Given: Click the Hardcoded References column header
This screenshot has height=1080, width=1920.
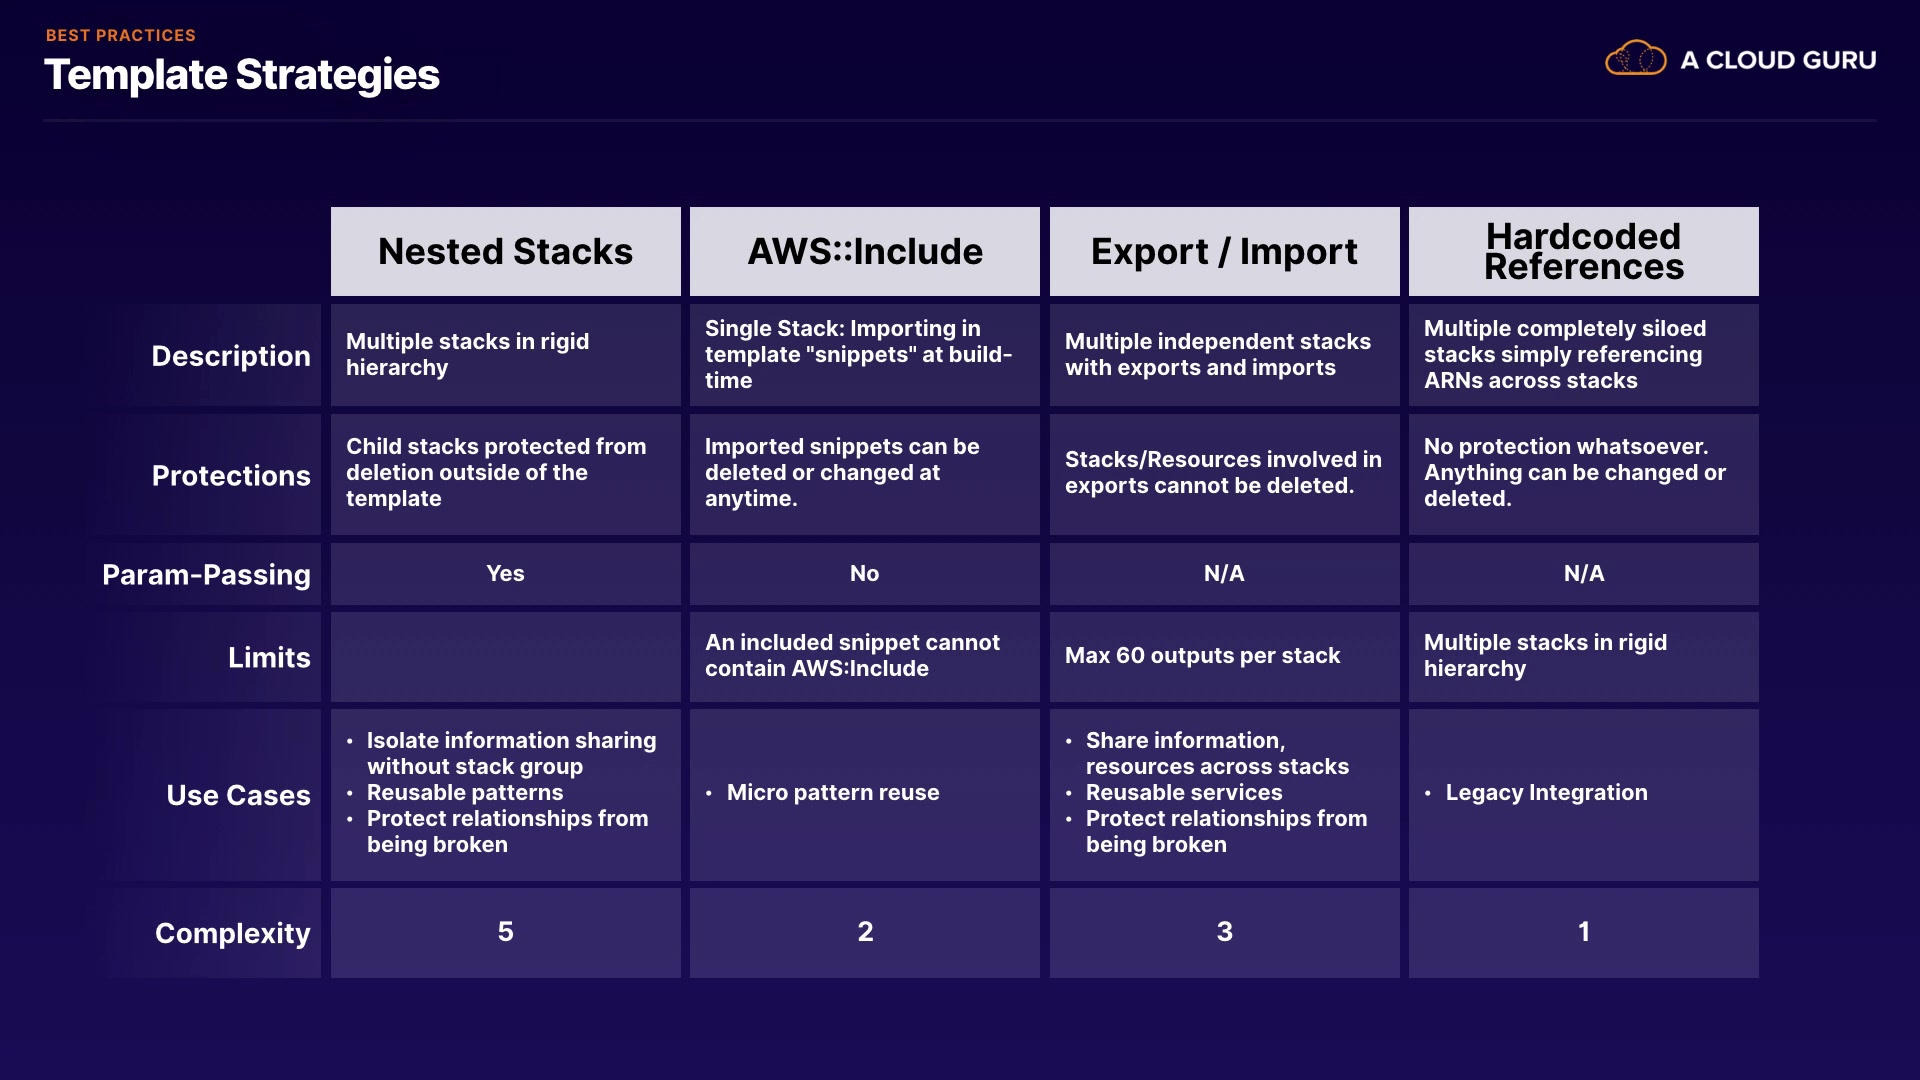Looking at the screenshot, I should pyautogui.click(x=1583, y=251).
